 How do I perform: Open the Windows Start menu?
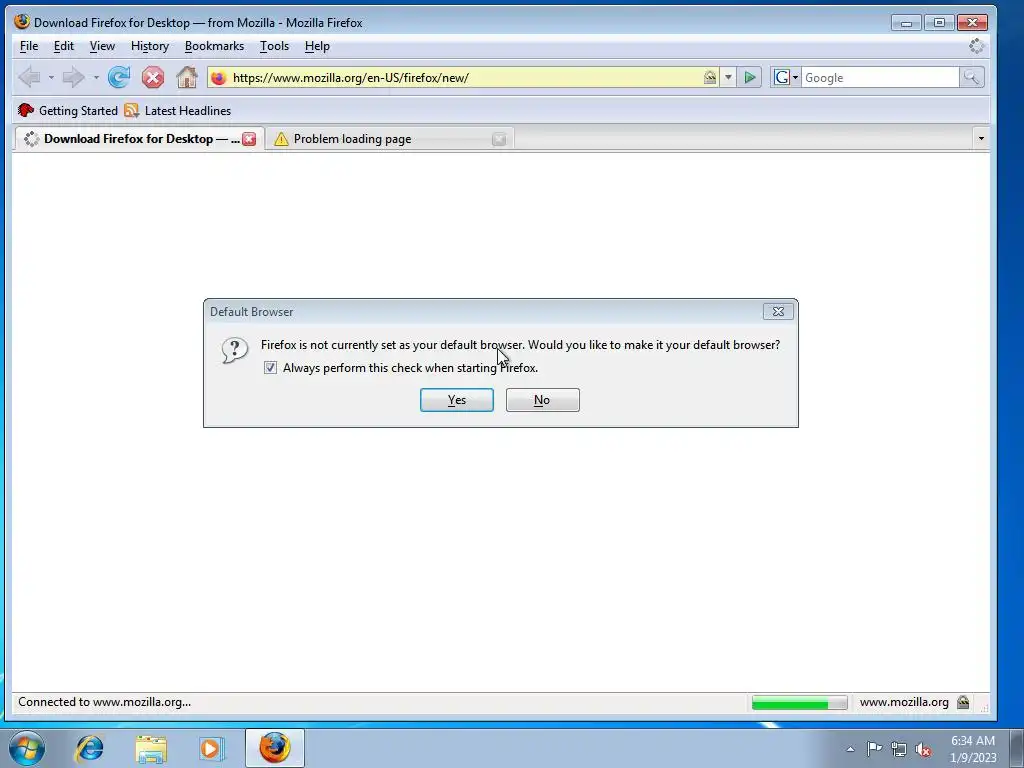point(27,748)
